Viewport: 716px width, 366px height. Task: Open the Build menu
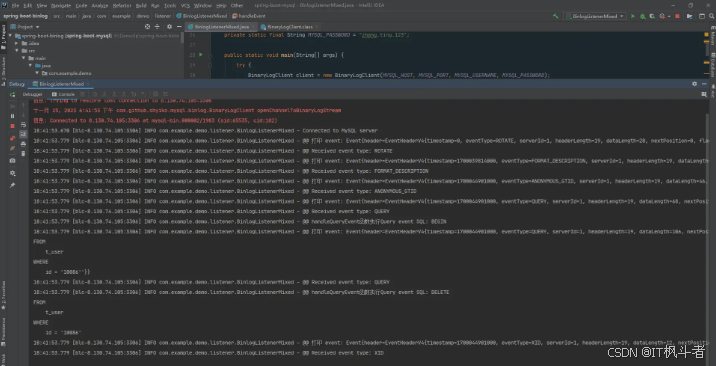(x=141, y=5)
